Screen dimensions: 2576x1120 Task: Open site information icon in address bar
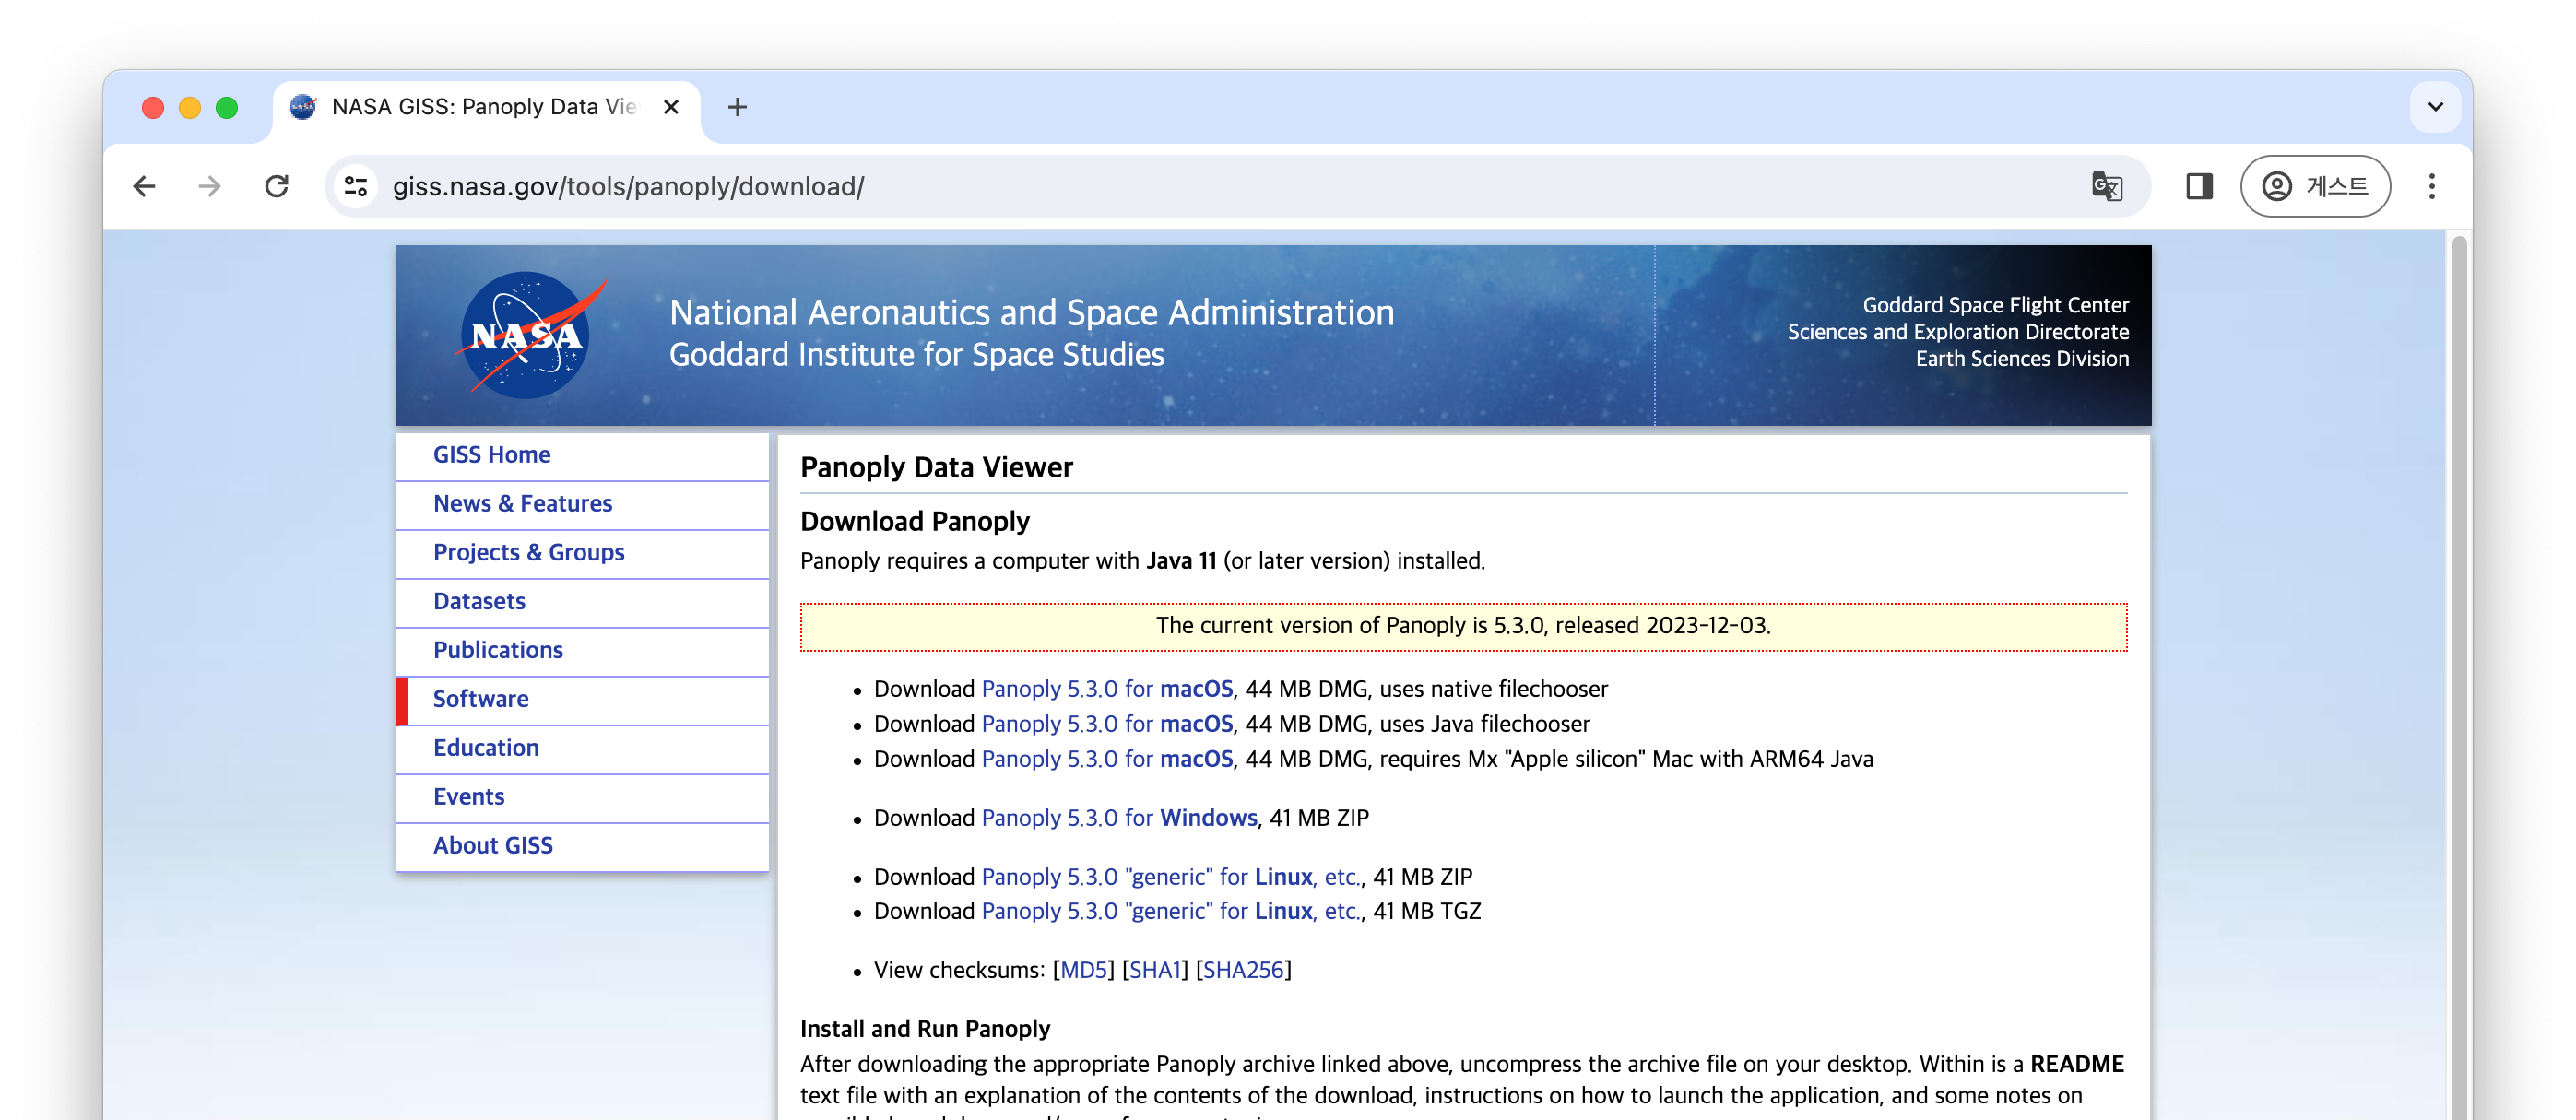[356, 186]
